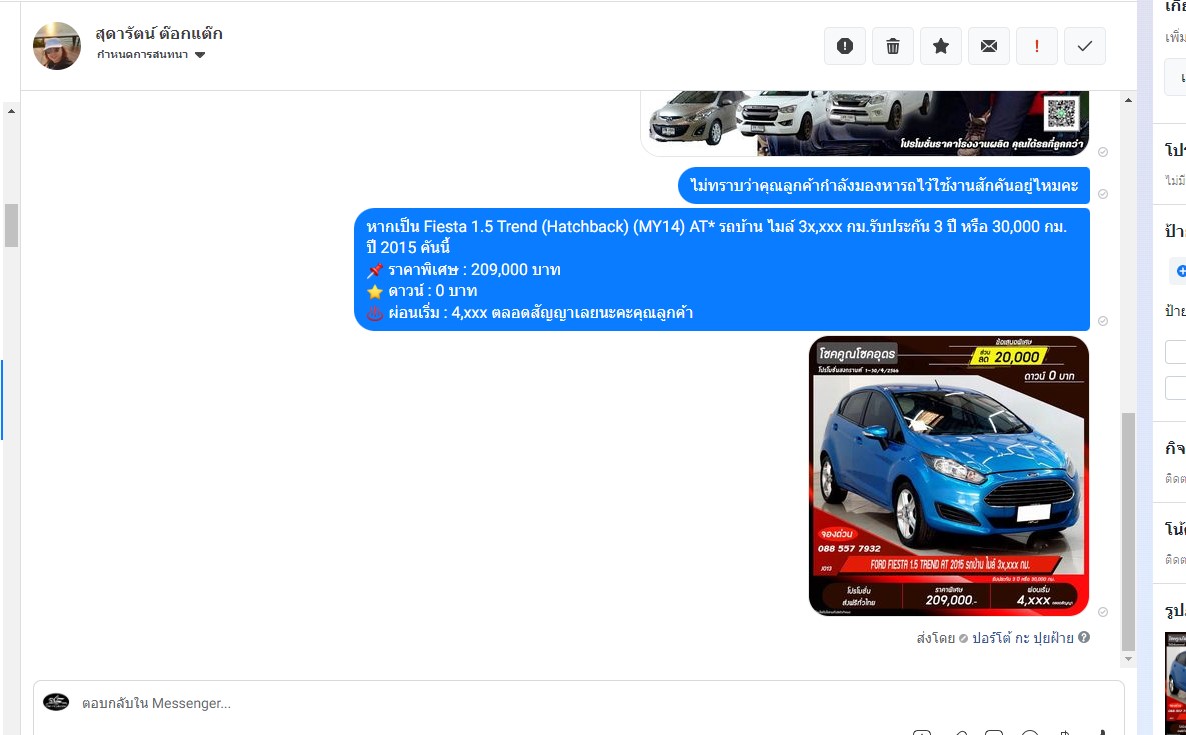Click sender link ปอร์โต้ กะ ปุยฝ้าย
The height and width of the screenshot is (735, 1186).
1022,638
